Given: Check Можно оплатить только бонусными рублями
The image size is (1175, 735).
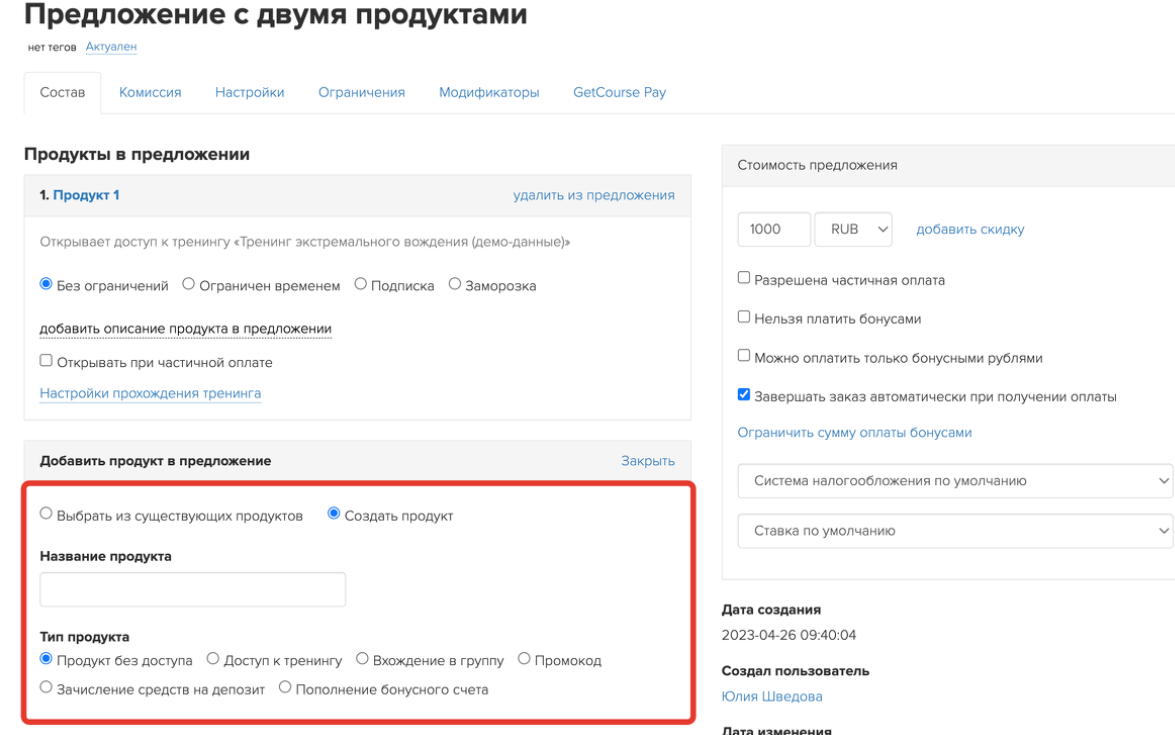Looking at the screenshot, I should point(743,356).
